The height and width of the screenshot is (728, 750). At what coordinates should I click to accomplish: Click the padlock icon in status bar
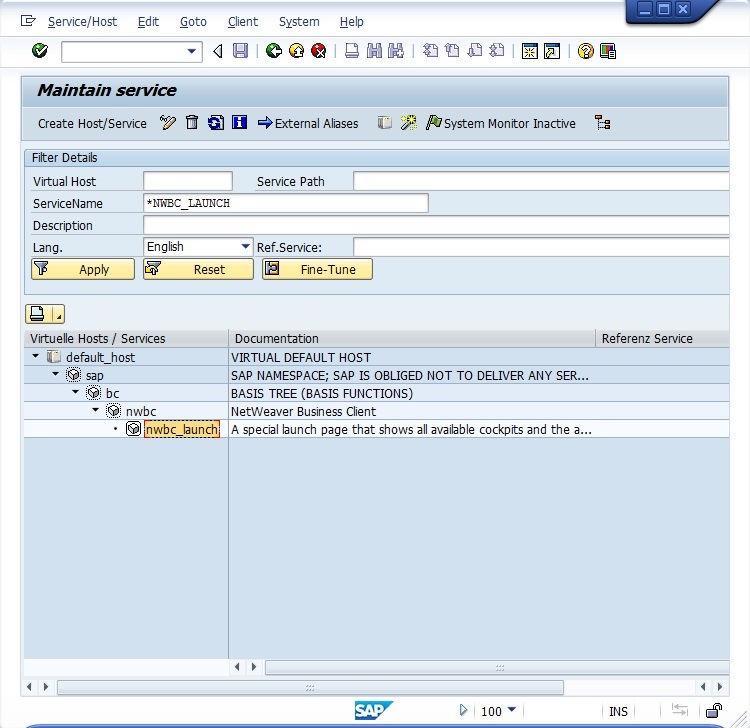tap(714, 710)
